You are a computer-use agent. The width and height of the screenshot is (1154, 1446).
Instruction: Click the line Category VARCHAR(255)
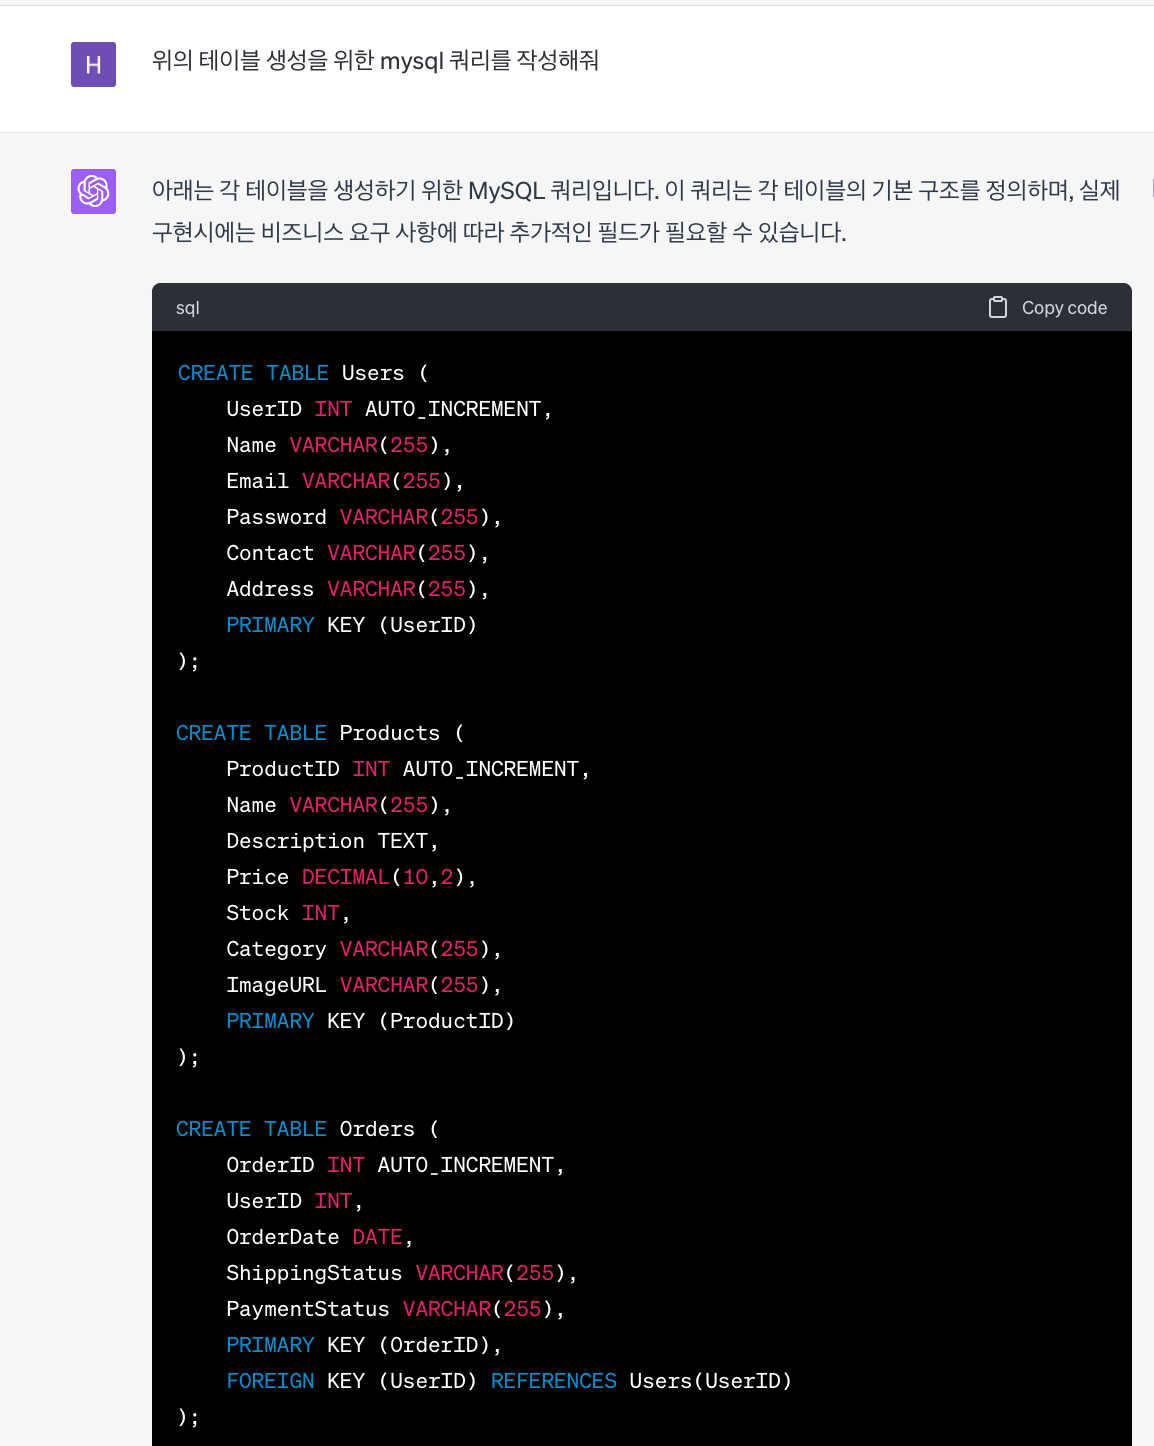coord(364,949)
